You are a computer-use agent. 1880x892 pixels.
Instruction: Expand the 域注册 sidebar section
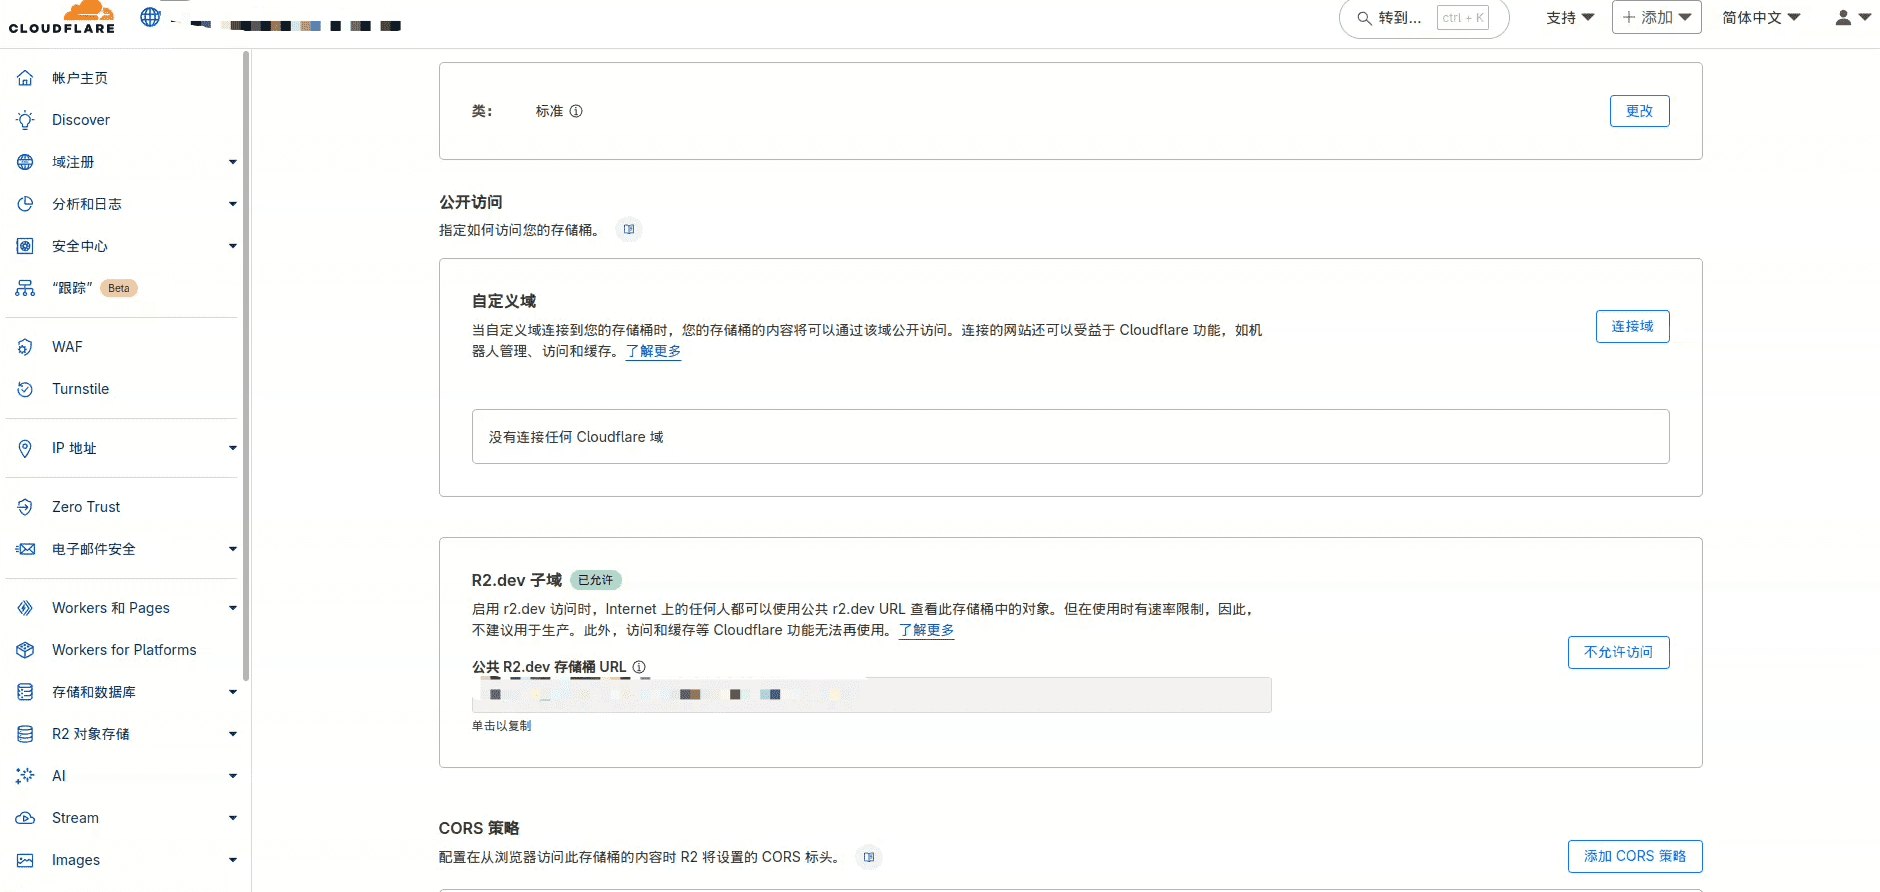coord(233,162)
